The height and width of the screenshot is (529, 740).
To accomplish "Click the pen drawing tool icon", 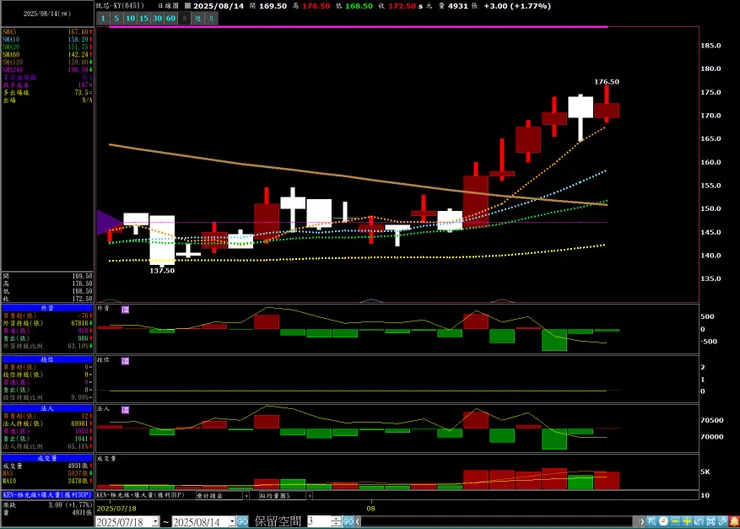I will coord(722,521).
